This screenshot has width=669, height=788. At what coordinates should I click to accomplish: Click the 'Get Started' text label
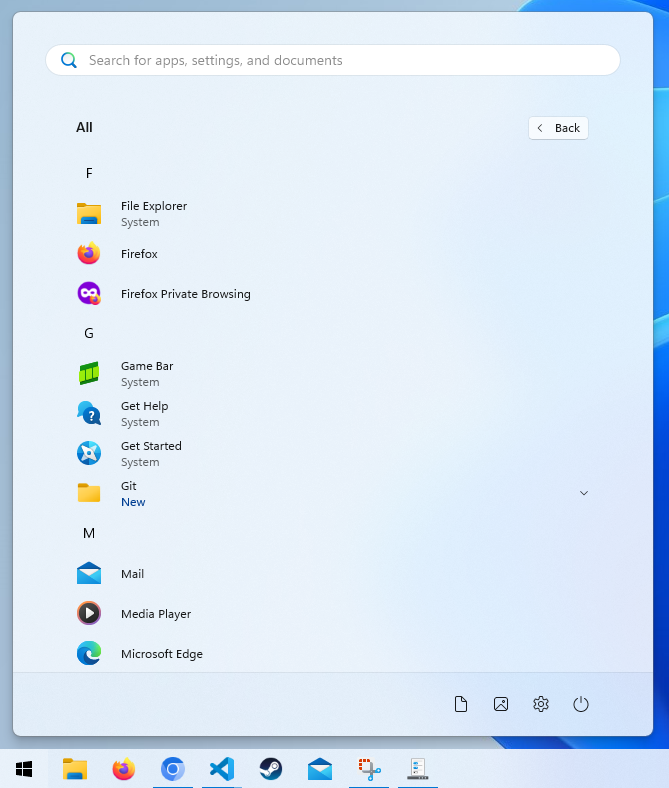click(x=151, y=446)
